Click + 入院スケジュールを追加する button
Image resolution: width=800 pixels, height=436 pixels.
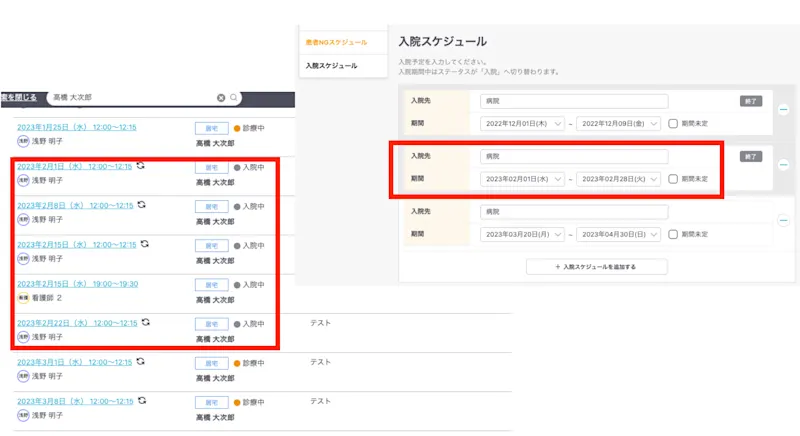tap(596, 267)
